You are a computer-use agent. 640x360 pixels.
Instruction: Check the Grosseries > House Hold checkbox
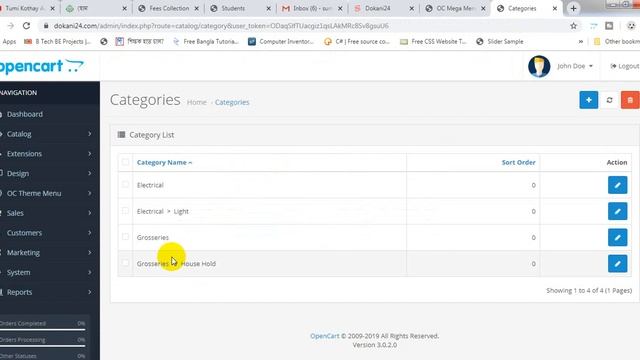pos(125,263)
